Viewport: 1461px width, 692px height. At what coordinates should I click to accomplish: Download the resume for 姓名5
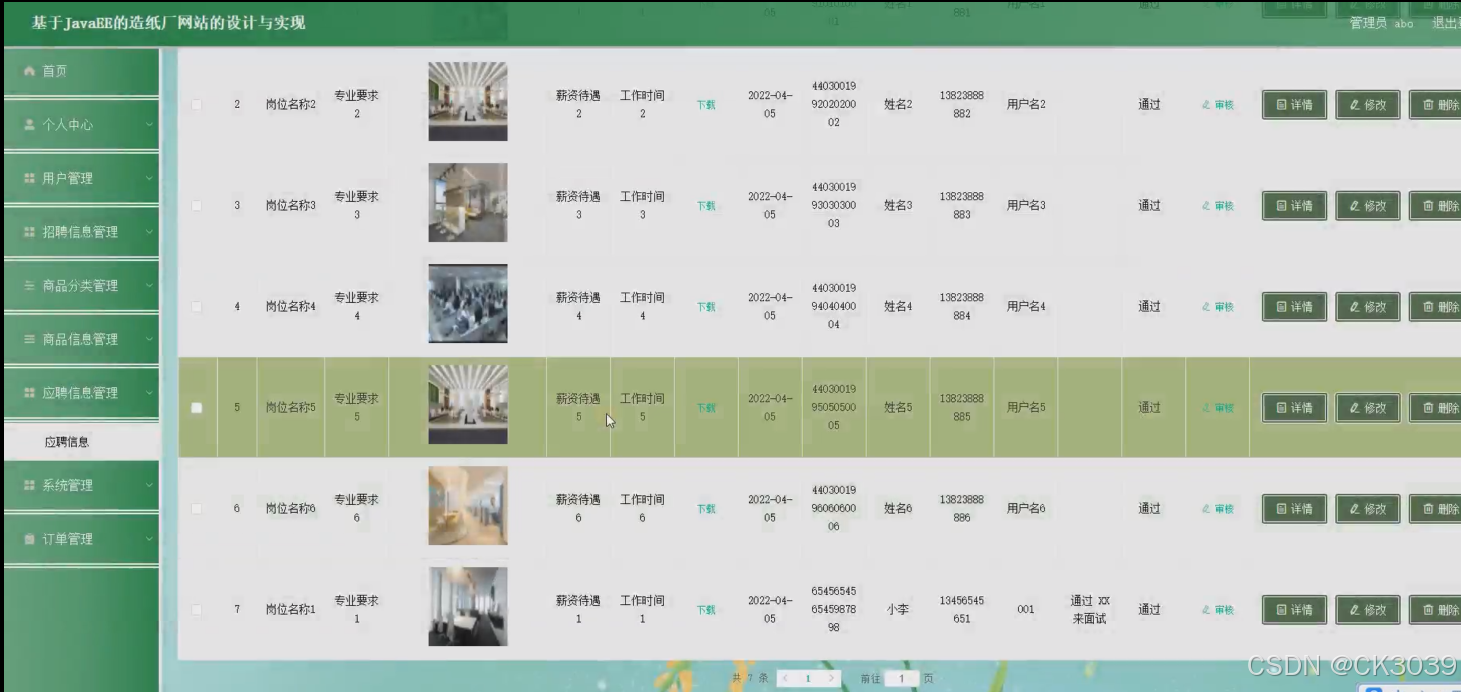click(706, 408)
